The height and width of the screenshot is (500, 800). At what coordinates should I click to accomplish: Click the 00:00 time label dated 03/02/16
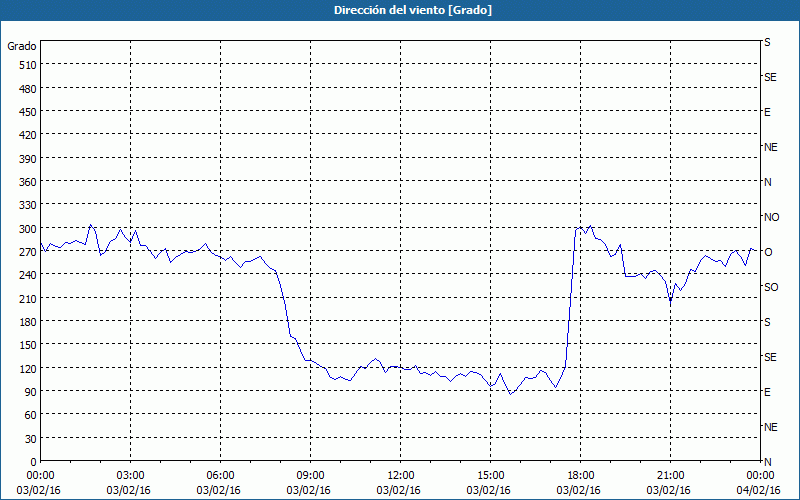pos(40,476)
